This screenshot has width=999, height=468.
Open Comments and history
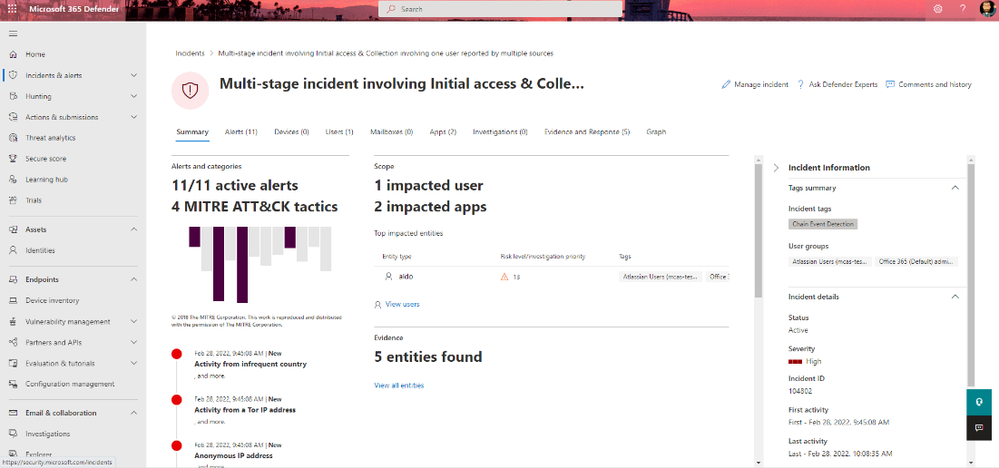point(928,84)
